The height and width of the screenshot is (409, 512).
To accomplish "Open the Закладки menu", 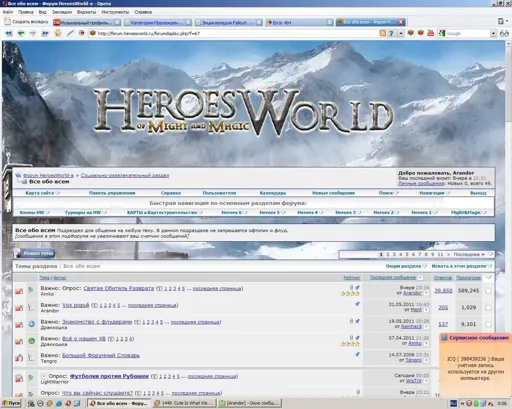I will click(62, 12).
